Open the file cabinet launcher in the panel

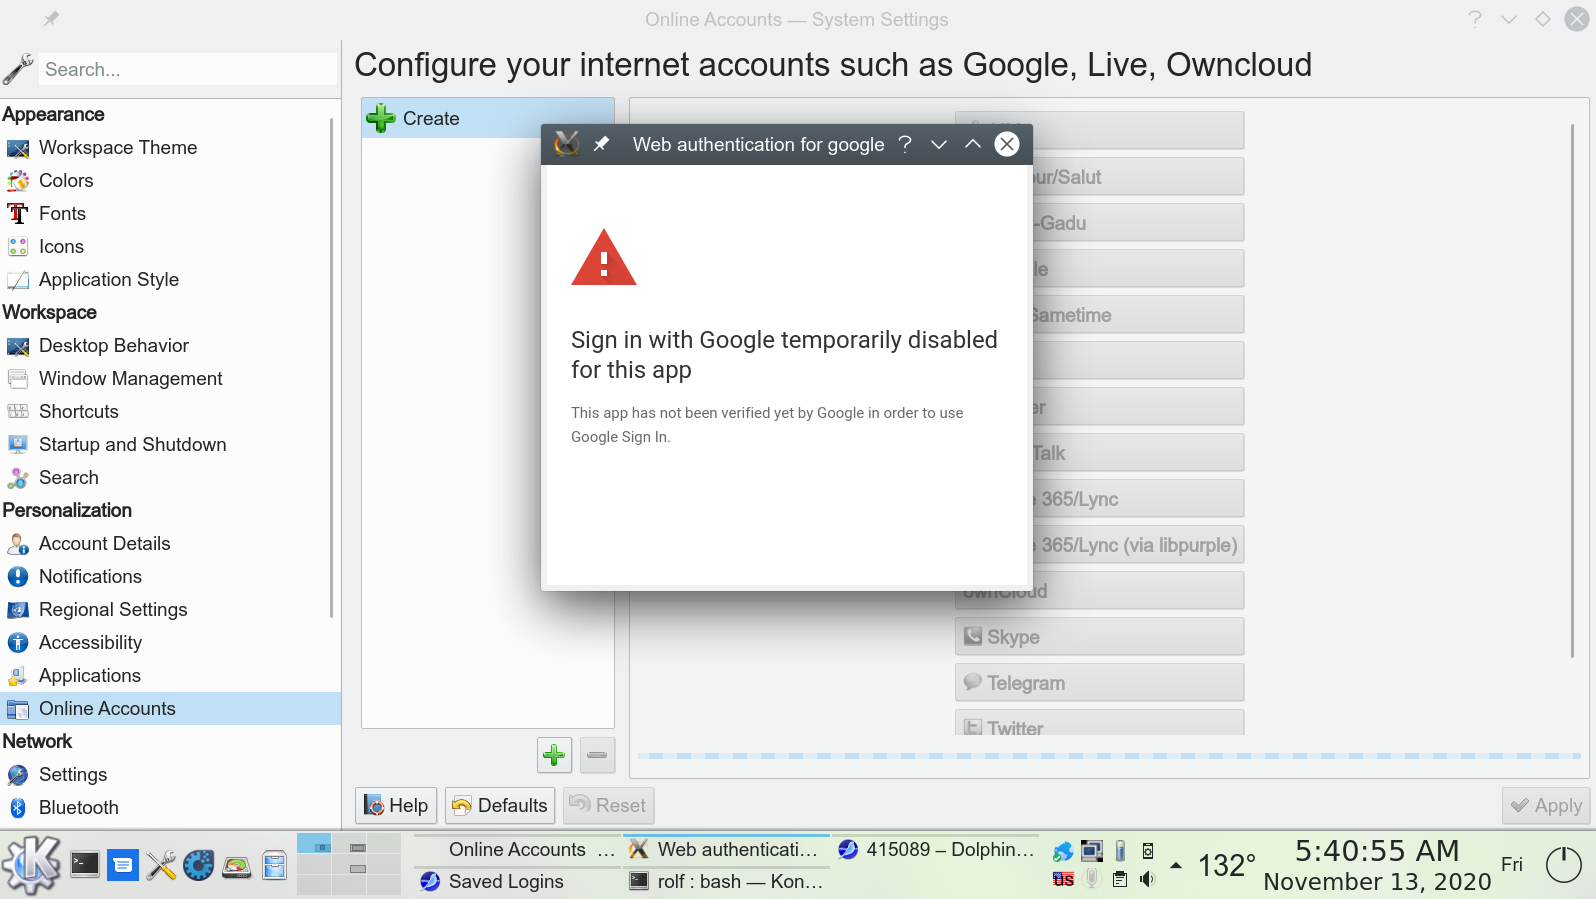pos(275,865)
